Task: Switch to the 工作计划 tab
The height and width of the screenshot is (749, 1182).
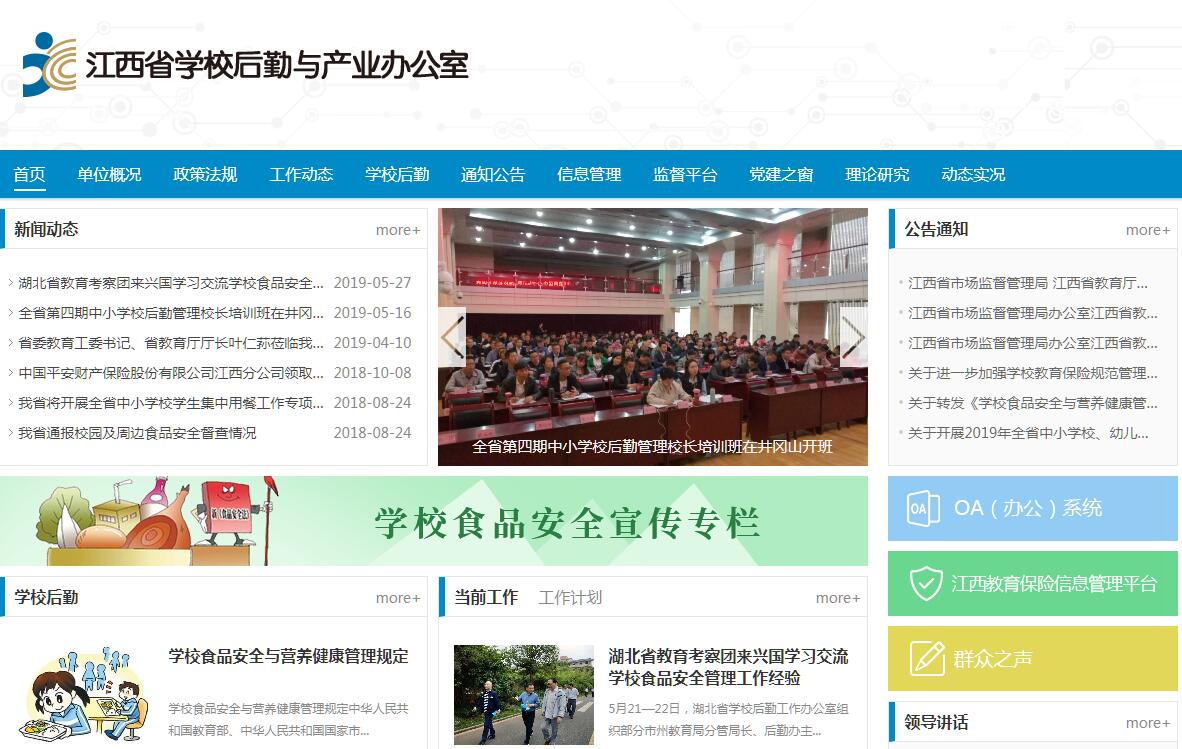Action: [x=570, y=597]
